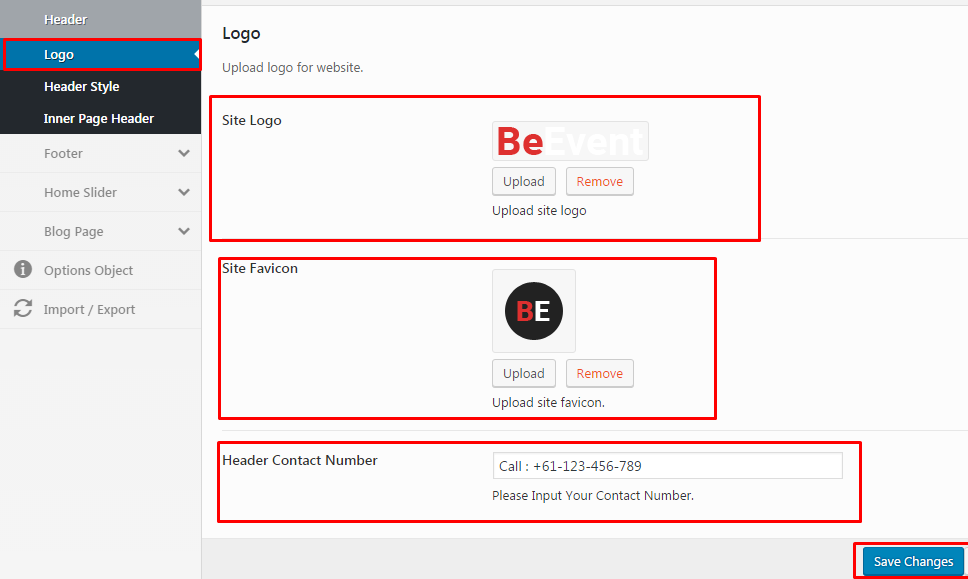Go to Header Style settings

81,87
